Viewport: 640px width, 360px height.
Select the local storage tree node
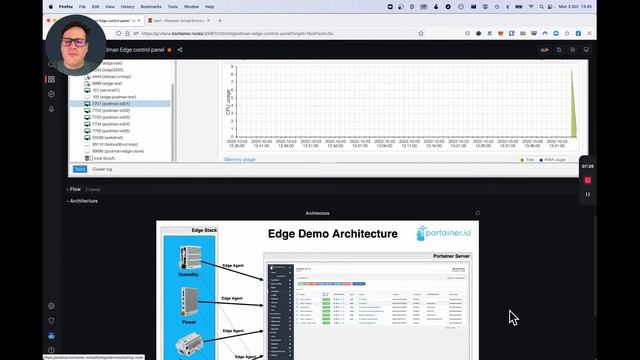pos(104,158)
